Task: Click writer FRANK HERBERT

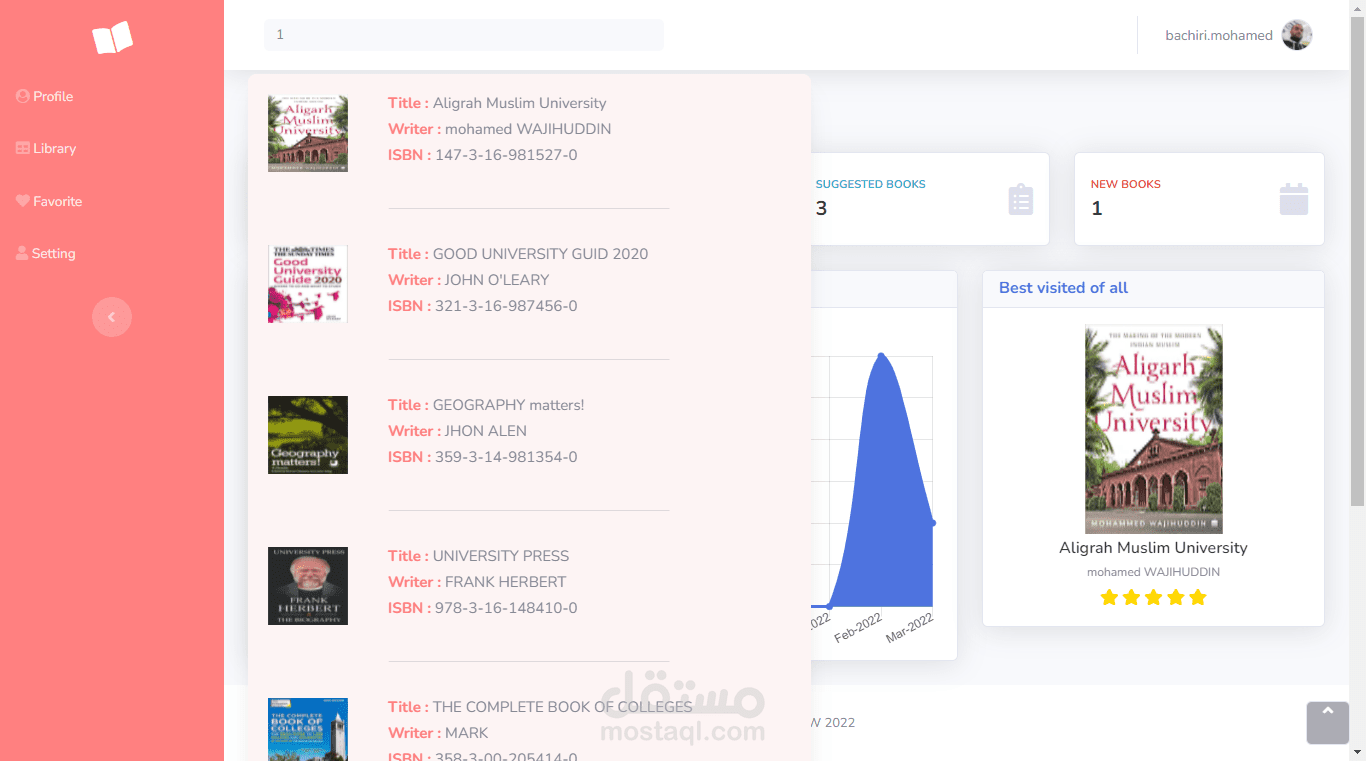Action: 505,582
